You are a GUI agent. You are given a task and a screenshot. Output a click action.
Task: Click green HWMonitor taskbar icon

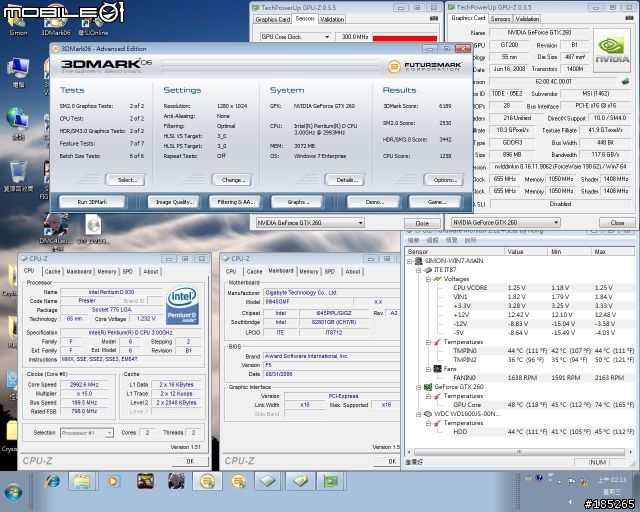[330, 481]
